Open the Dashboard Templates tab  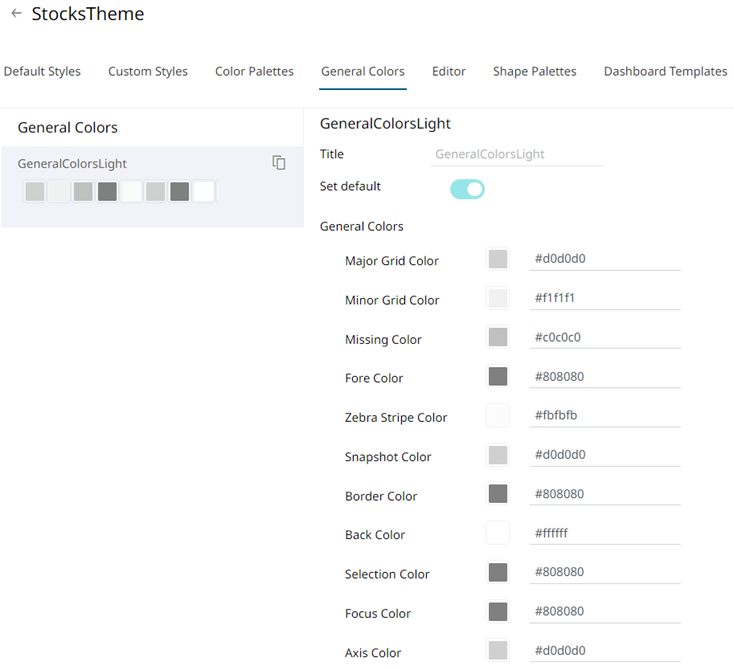click(x=665, y=72)
